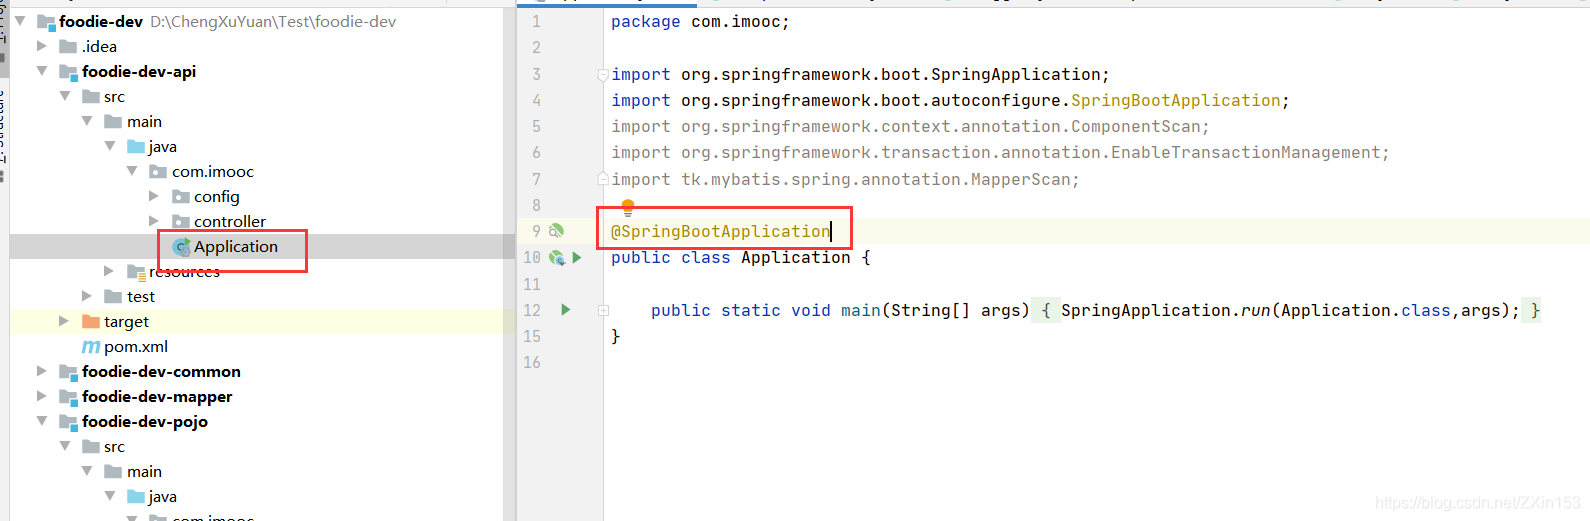Click the config package icon
Viewport: 1590px width, 521px height.
coord(181,197)
